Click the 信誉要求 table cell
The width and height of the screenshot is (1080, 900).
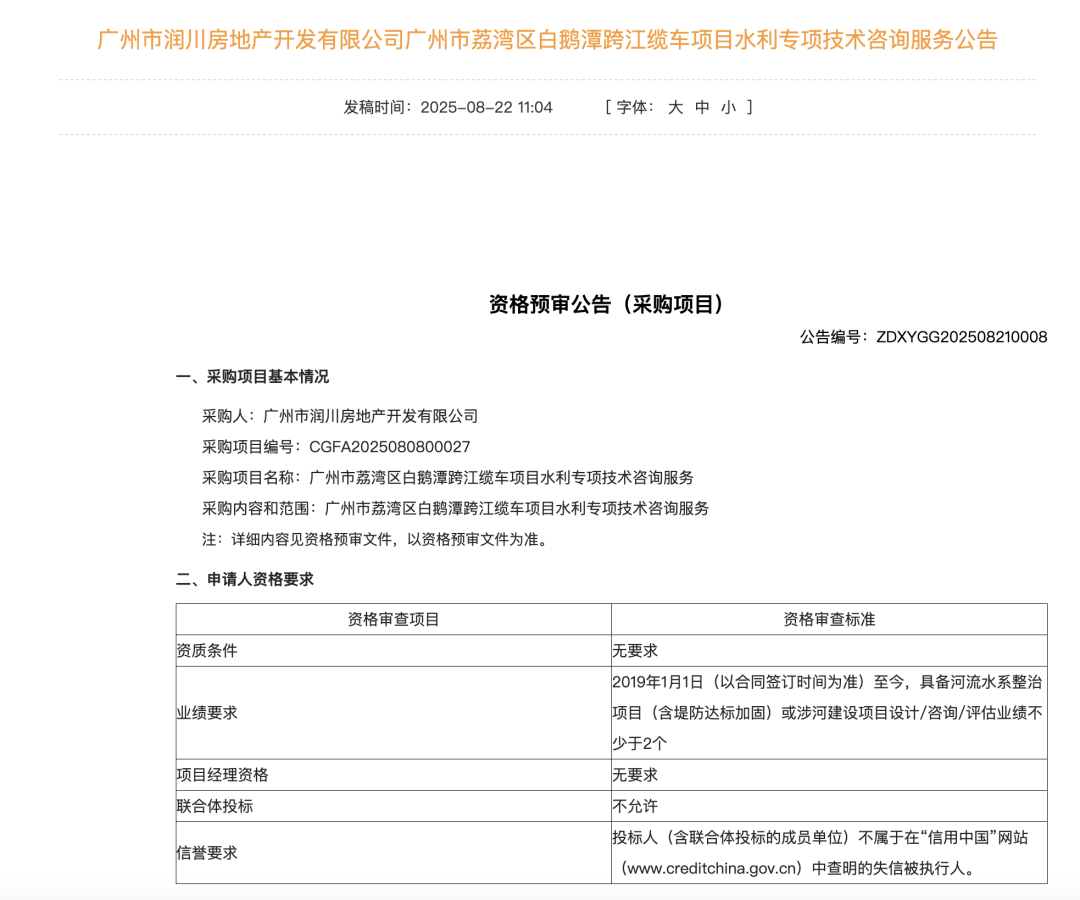[207, 853]
